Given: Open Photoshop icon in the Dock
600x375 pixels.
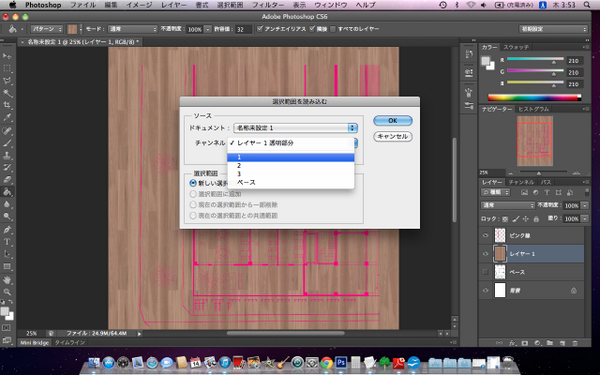Looking at the screenshot, I should (x=341, y=362).
